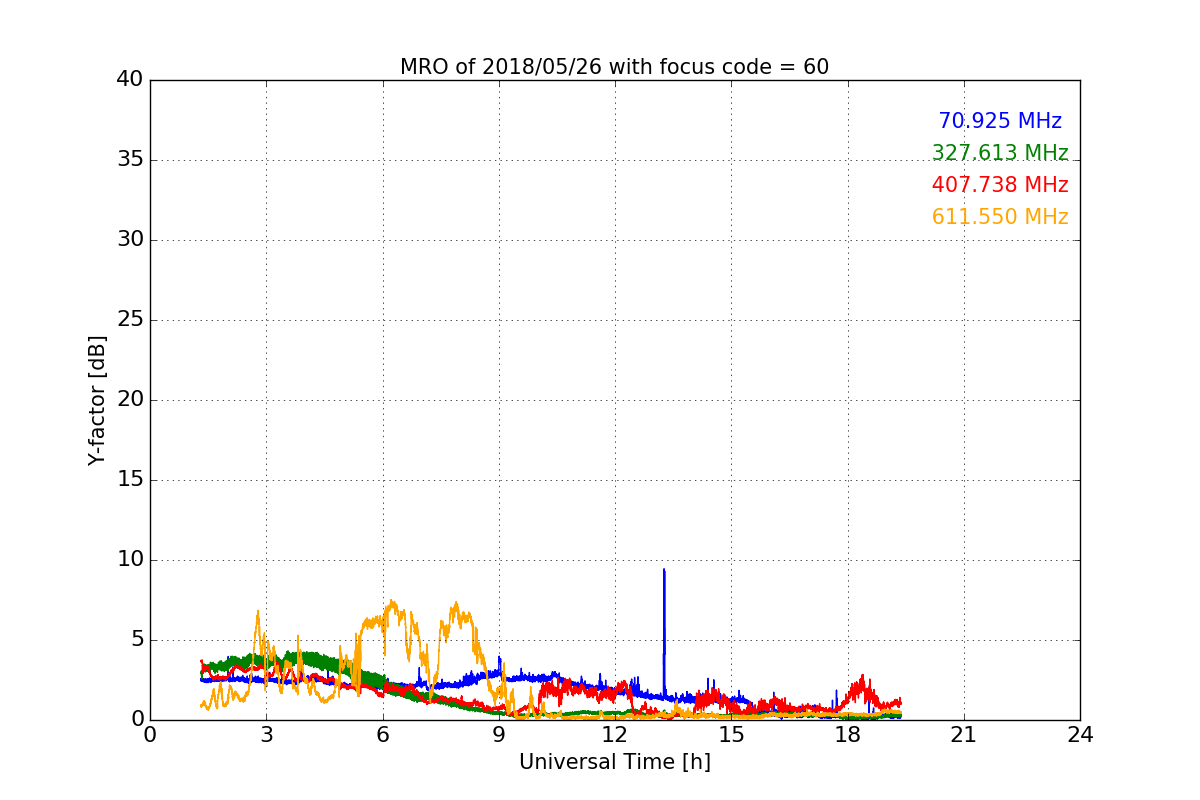Click x-axis tick label 12
Viewport: 1200px width, 800px height.
click(615, 735)
